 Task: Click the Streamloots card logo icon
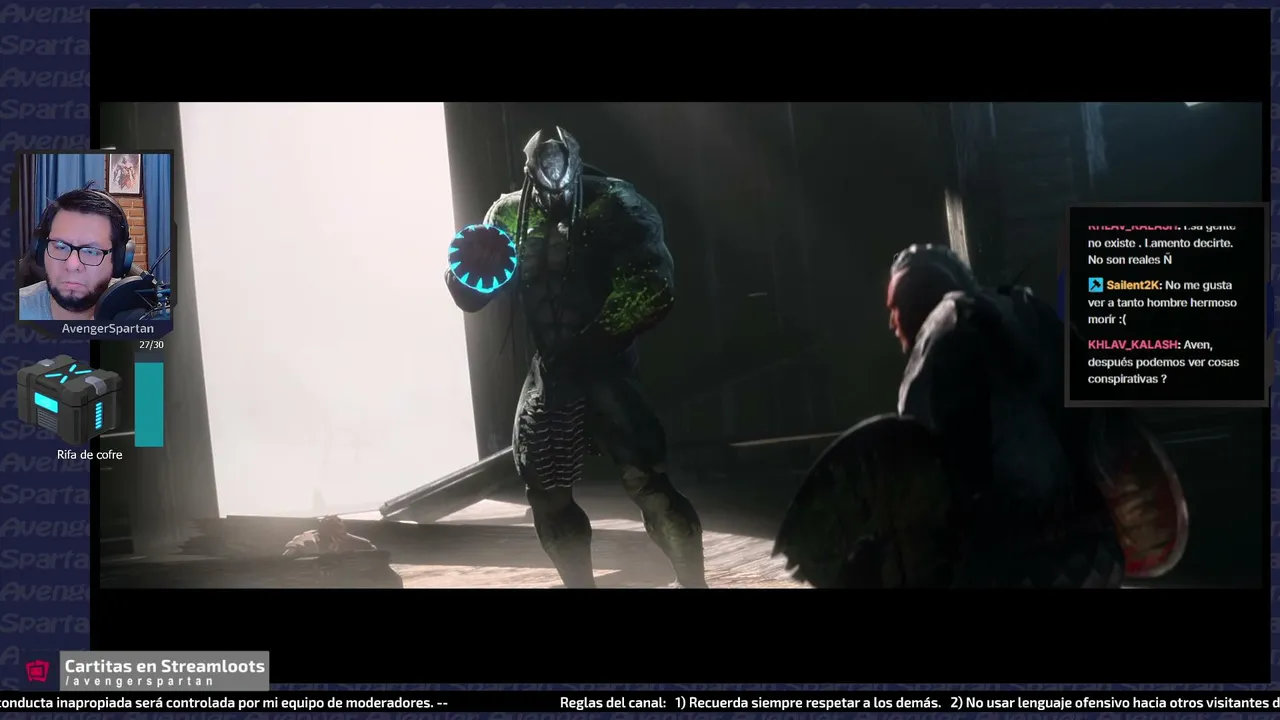[x=38, y=671]
